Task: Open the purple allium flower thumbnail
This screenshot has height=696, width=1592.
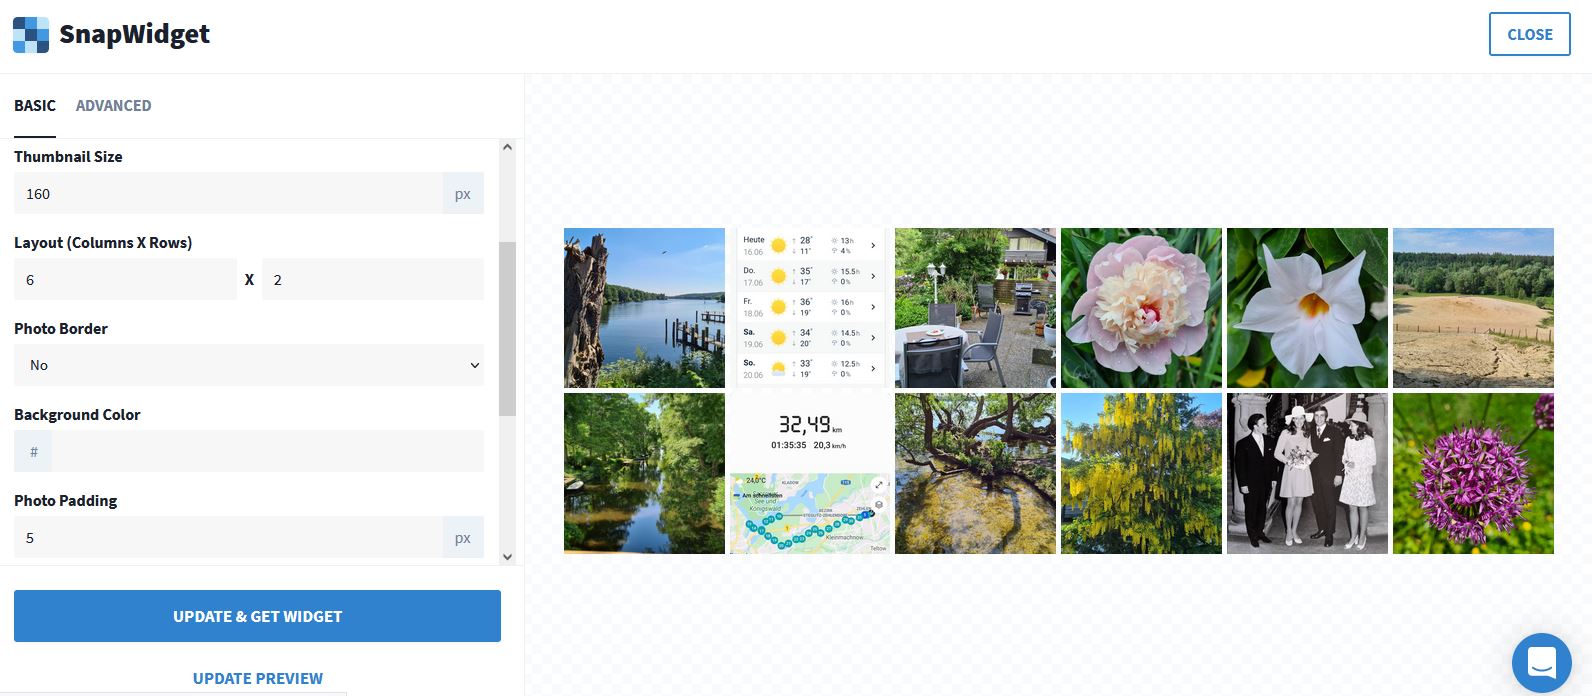Action: [1473, 473]
